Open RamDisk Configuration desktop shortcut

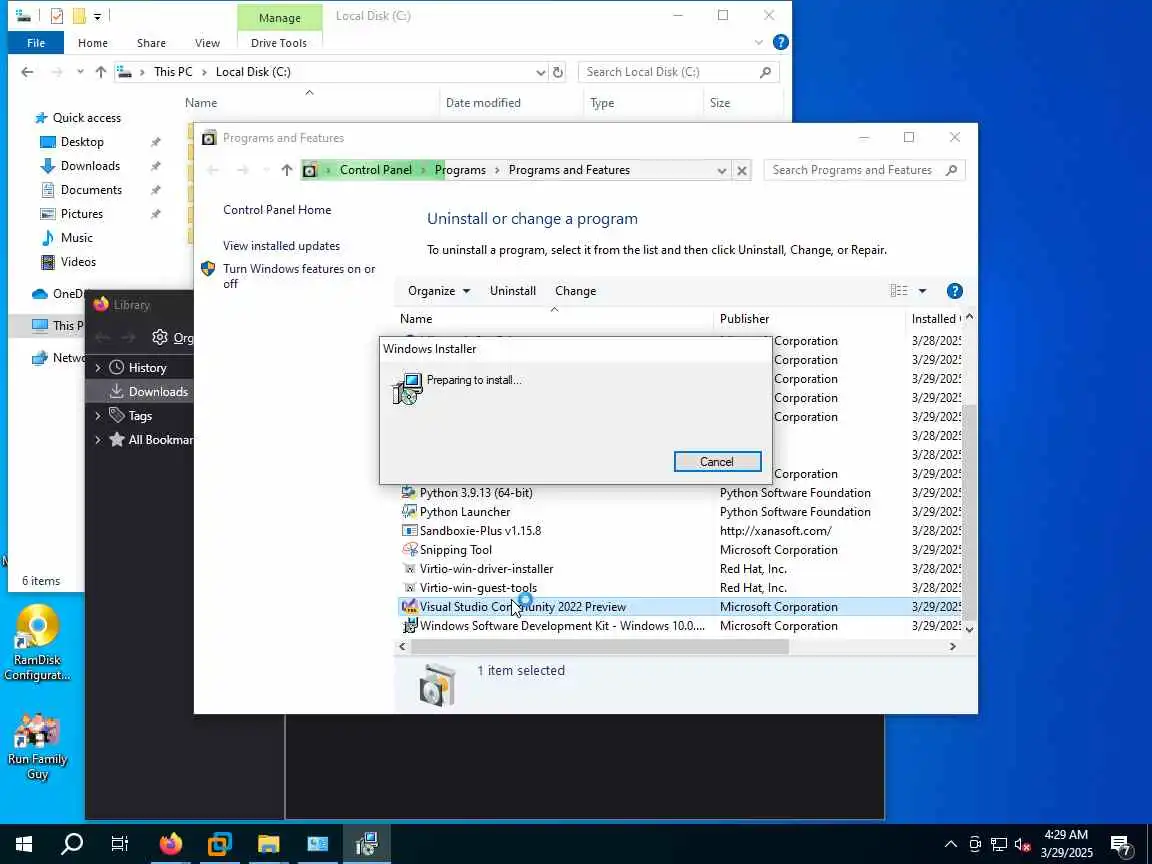(37, 644)
